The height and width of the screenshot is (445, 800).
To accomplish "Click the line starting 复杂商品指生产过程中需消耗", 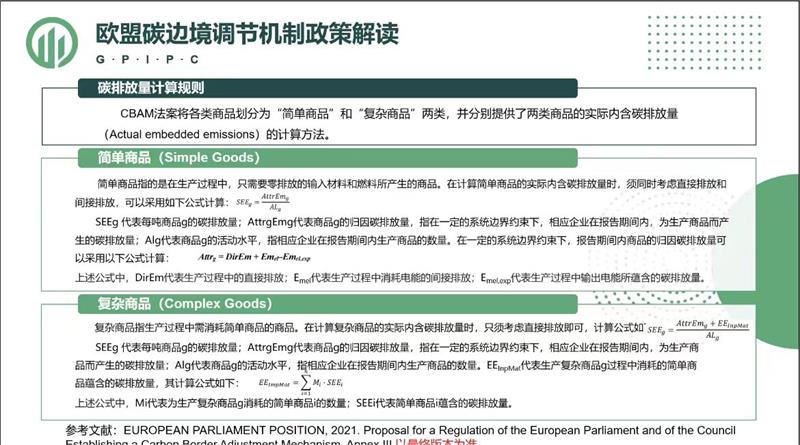I will 370,328.
